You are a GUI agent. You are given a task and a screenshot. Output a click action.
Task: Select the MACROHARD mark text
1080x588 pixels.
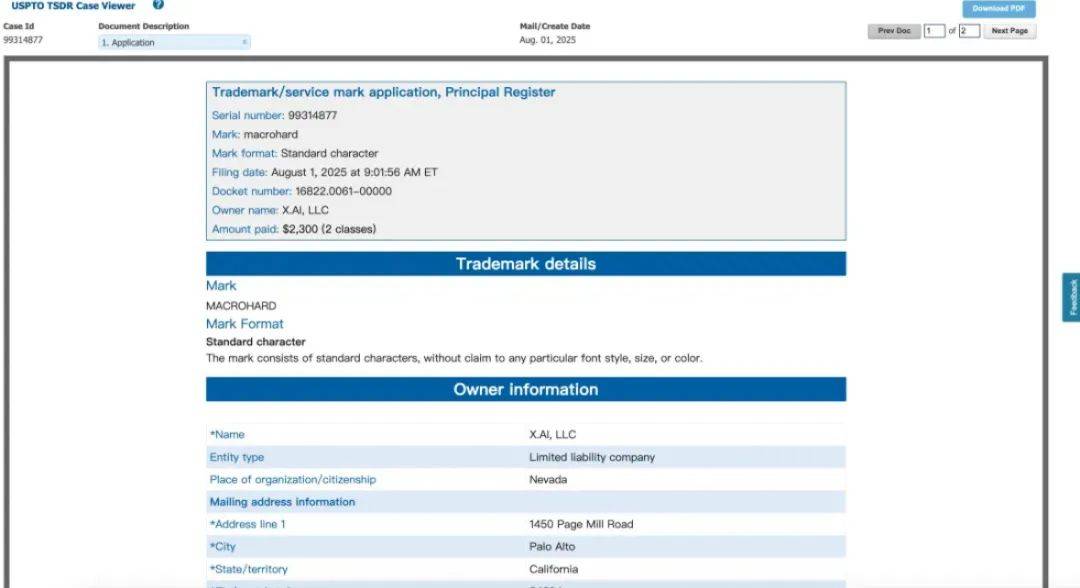pyautogui.click(x=241, y=306)
